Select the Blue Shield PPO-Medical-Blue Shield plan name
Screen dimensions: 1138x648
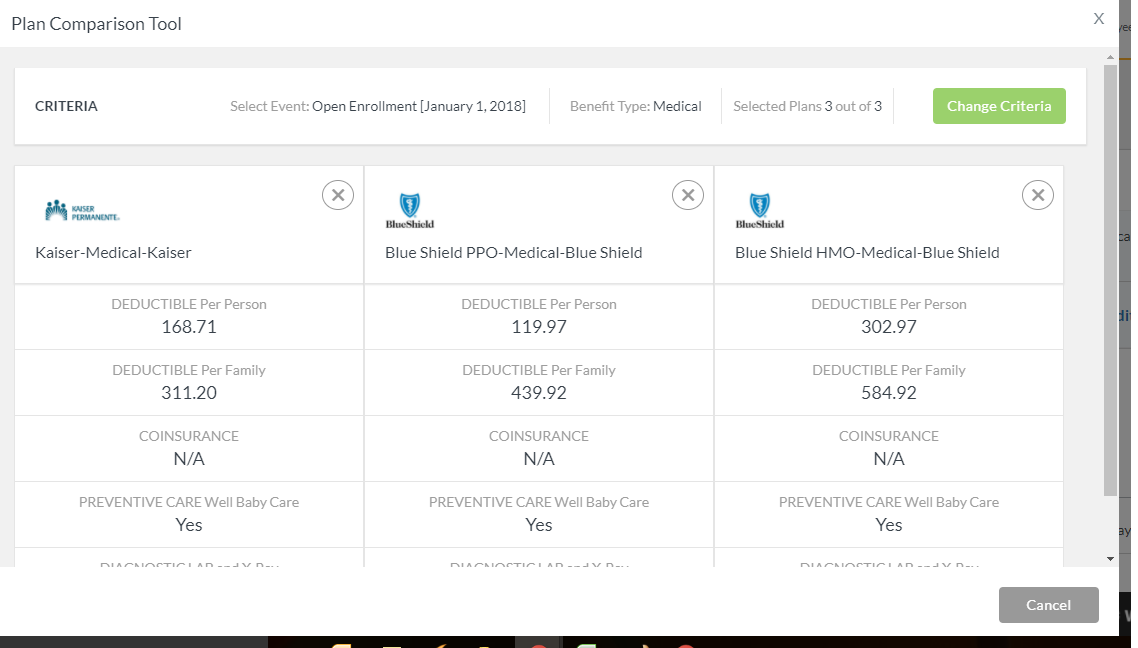click(x=514, y=253)
